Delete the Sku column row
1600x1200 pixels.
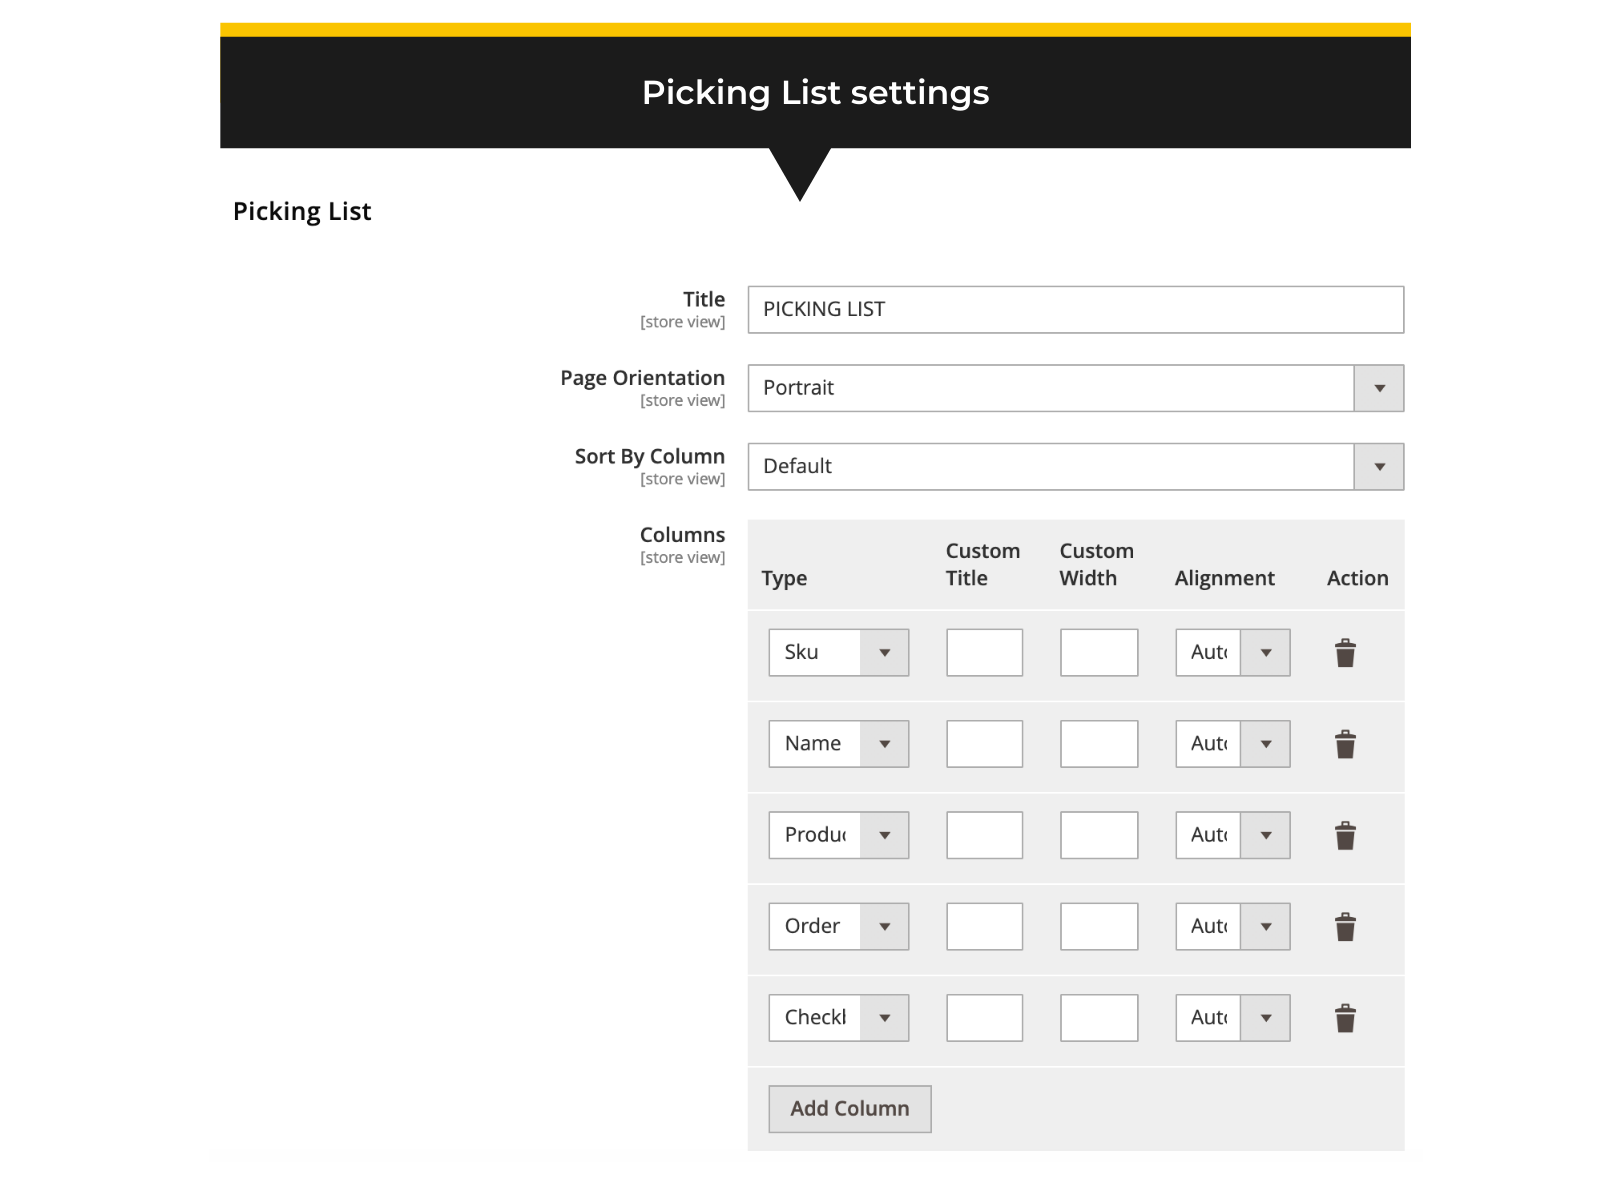pyautogui.click(x=1345, y=652)
